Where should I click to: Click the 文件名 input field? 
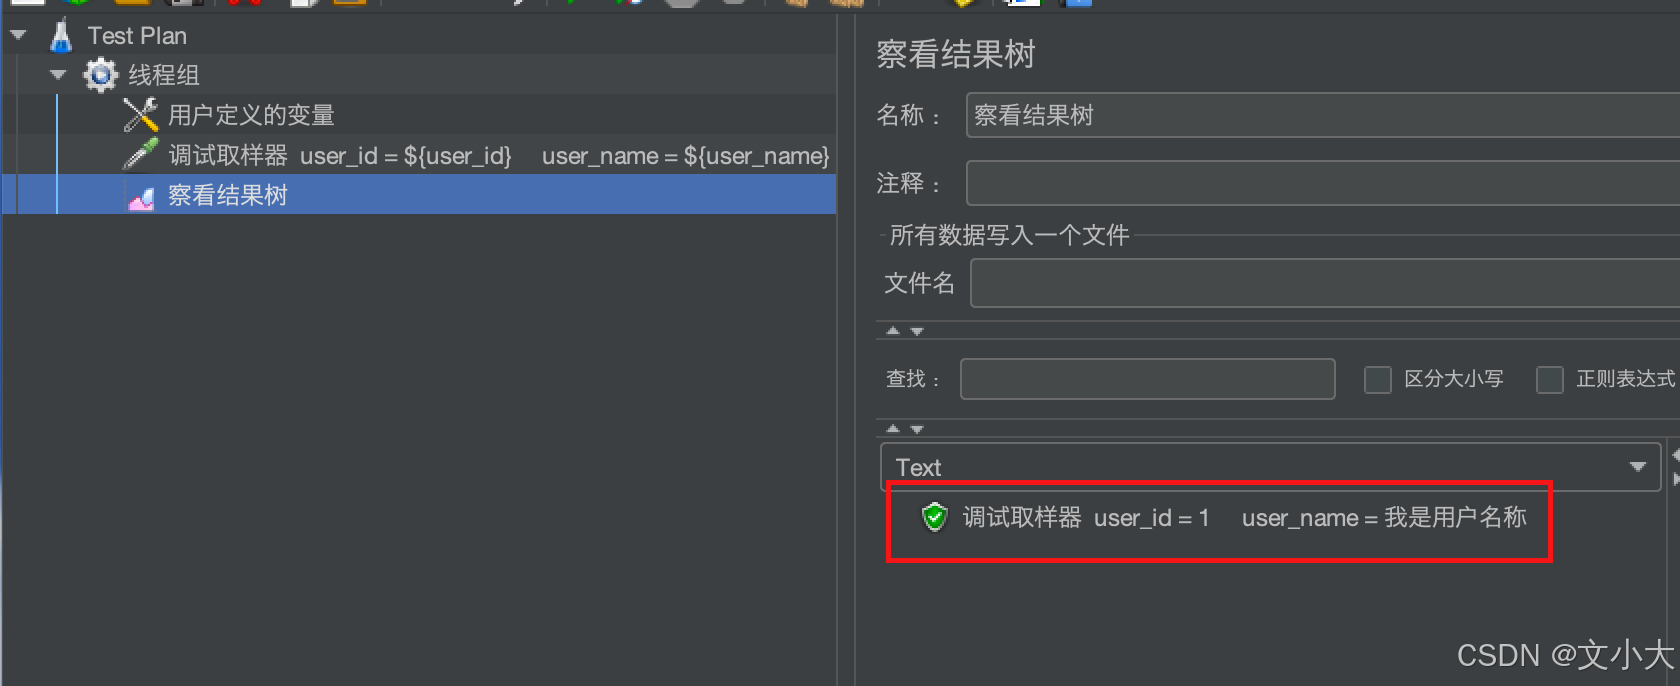1325,283
